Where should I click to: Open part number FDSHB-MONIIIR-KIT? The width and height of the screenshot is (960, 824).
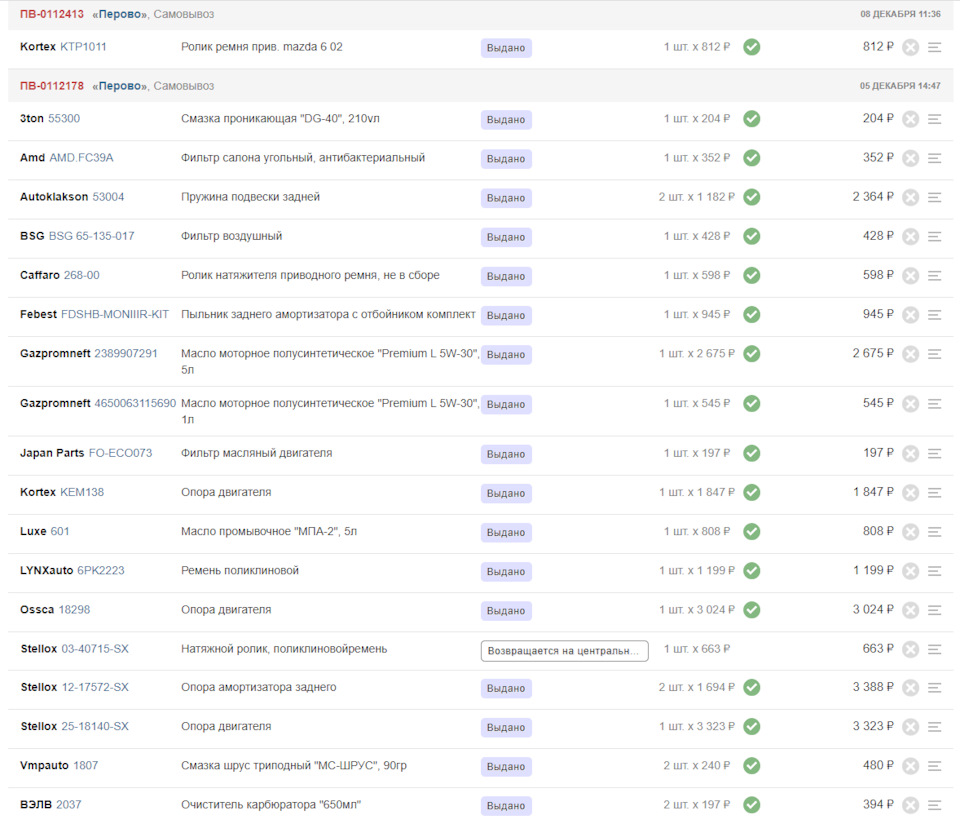point(114,314)
